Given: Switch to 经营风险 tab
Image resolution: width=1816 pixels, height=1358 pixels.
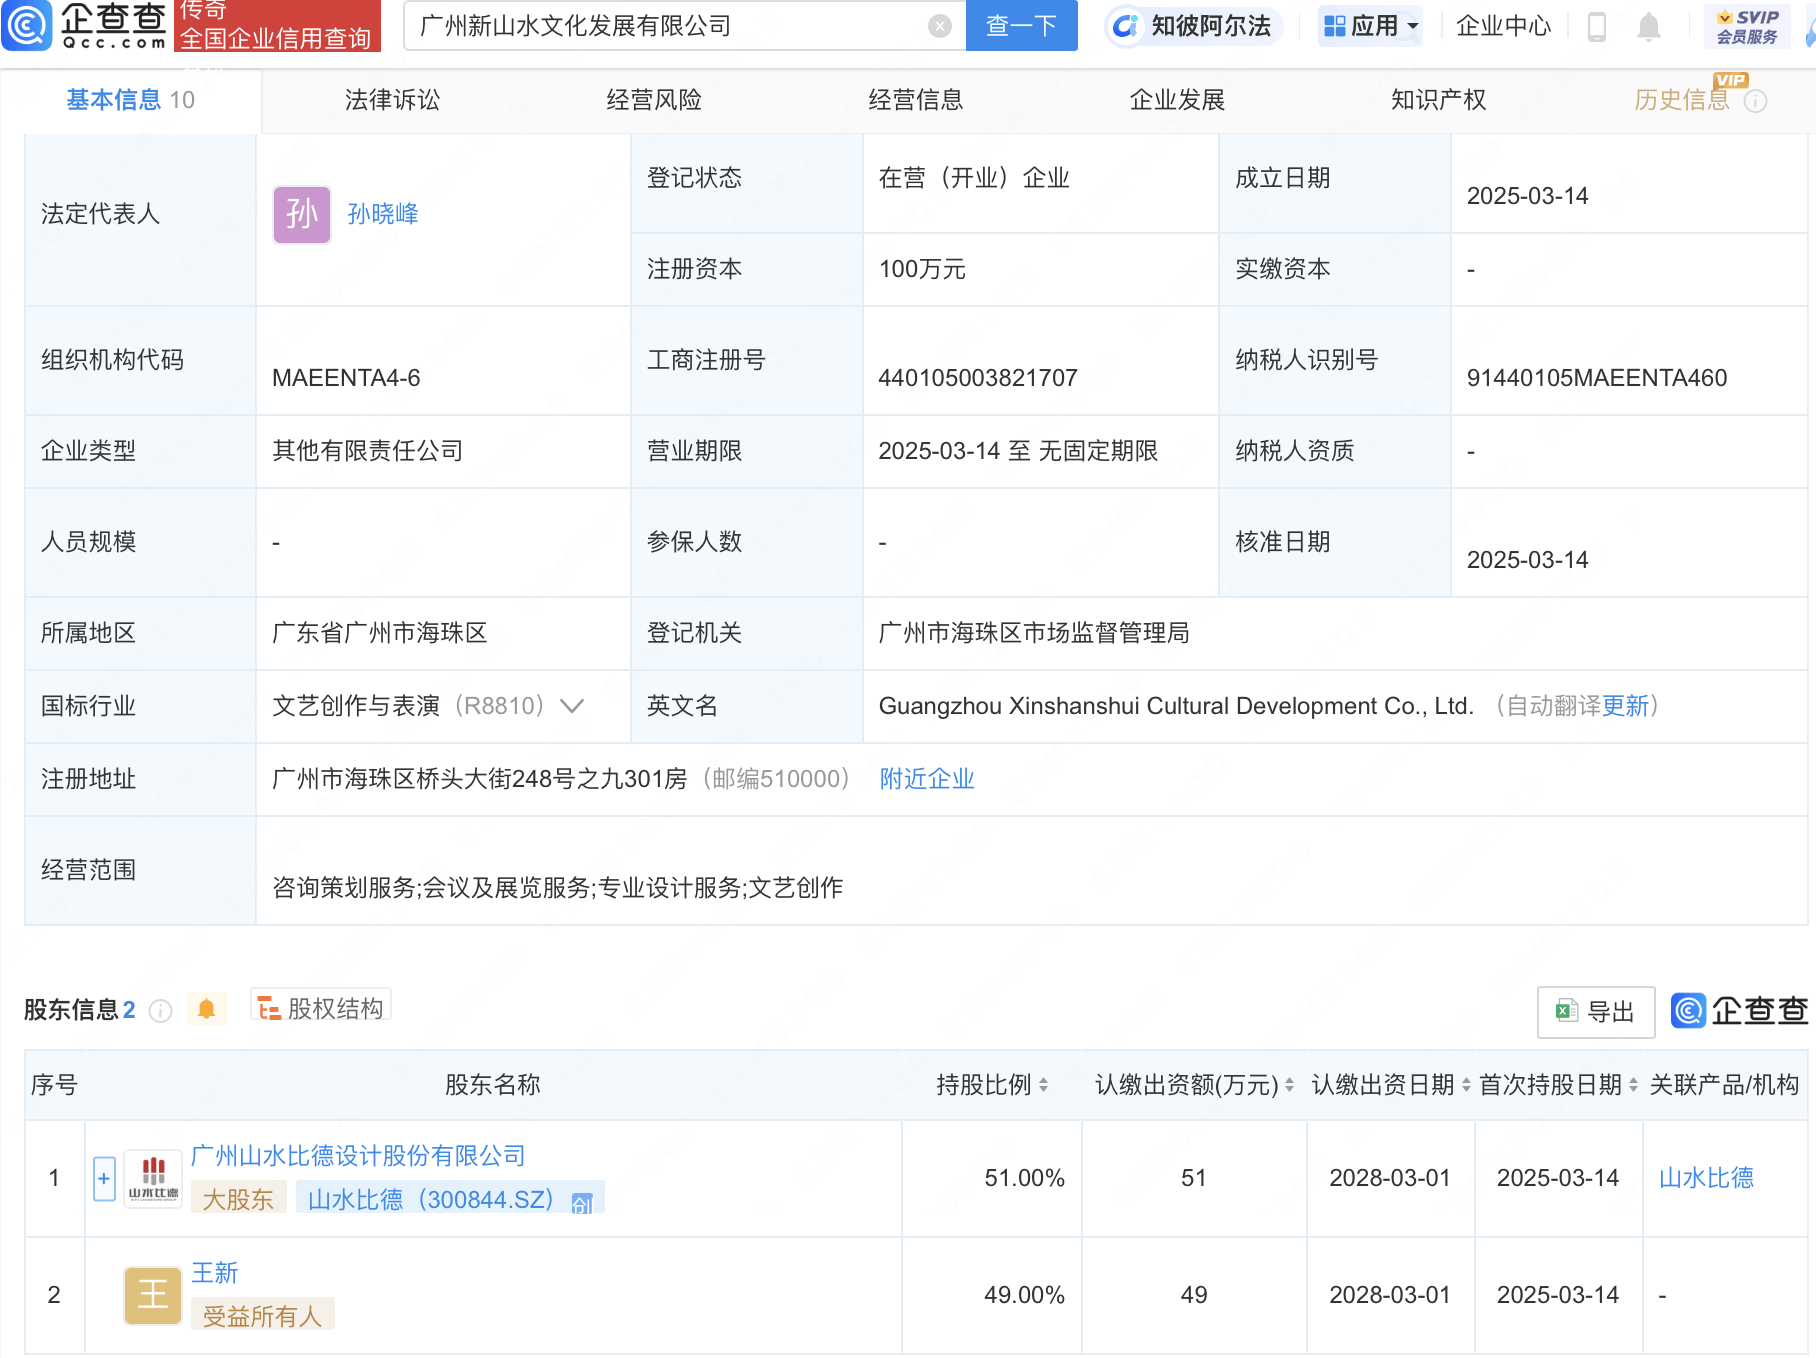Looking at the screenshot, I should 654,100.
